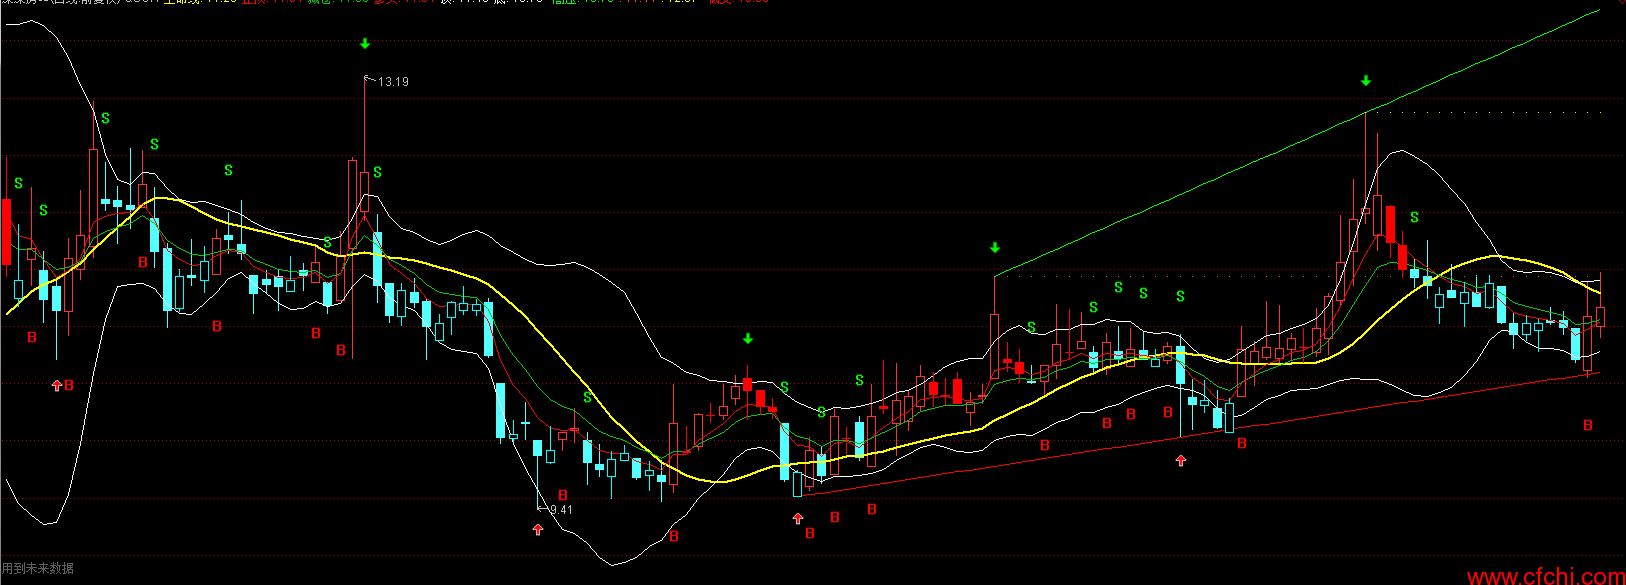Click the green S marker beside the 13.19 spike

pyautogui.click(x=377, y=172)
